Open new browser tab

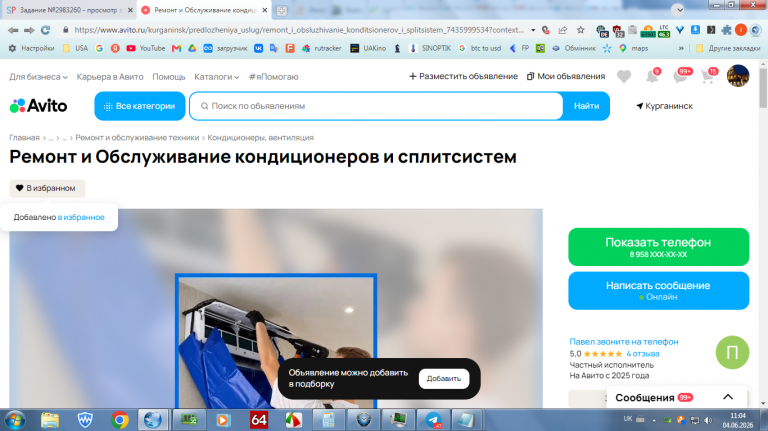point(282,10)
